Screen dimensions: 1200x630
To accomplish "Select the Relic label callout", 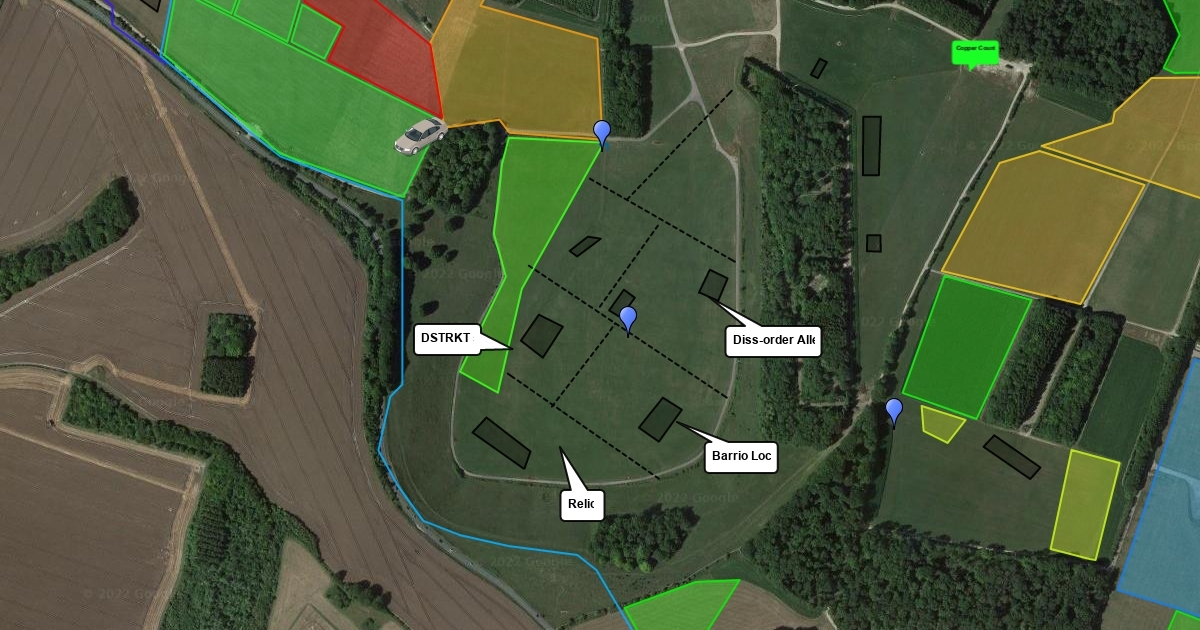I will point(582,505).
